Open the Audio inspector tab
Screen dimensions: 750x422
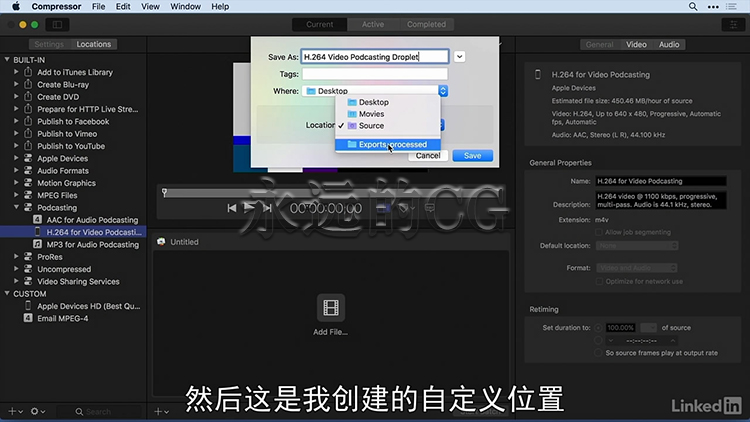pos(669,44)
